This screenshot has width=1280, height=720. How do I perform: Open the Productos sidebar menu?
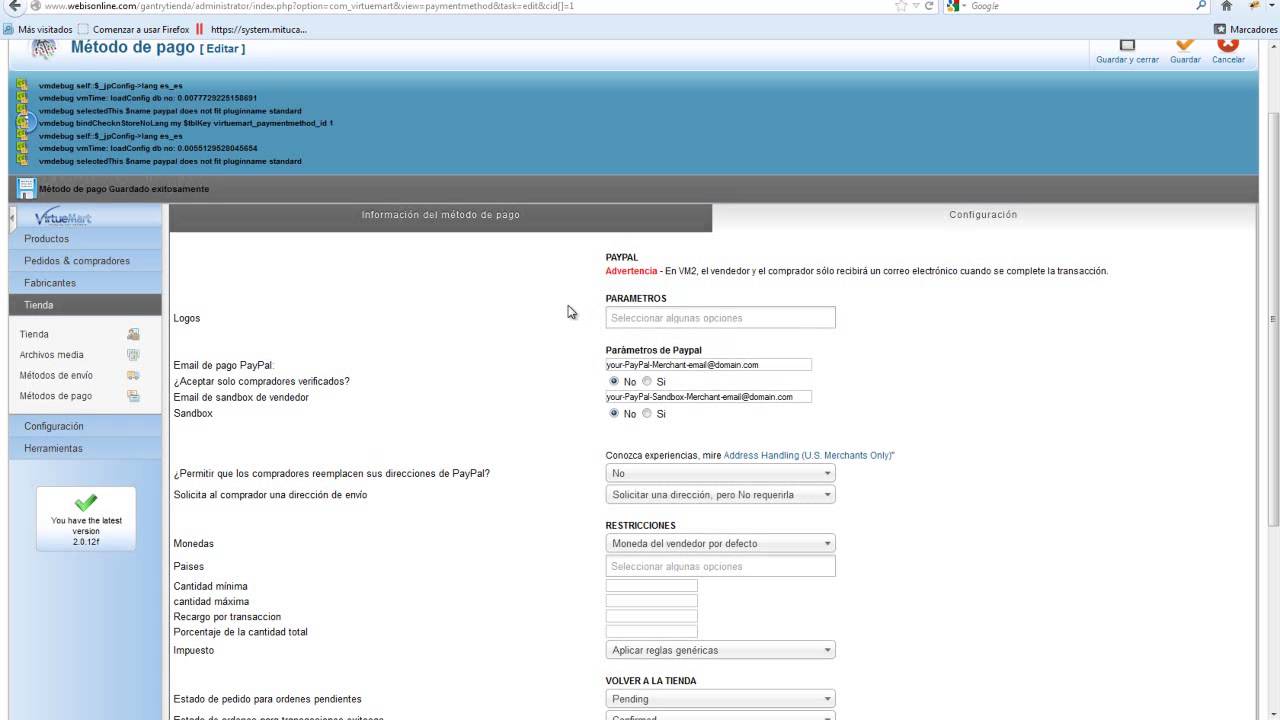(x=85, y=239)
